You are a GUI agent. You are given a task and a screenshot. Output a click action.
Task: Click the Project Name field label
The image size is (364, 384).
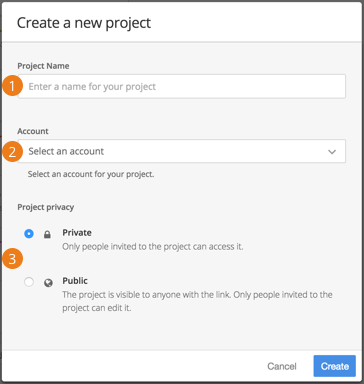(x=43, y=66)
